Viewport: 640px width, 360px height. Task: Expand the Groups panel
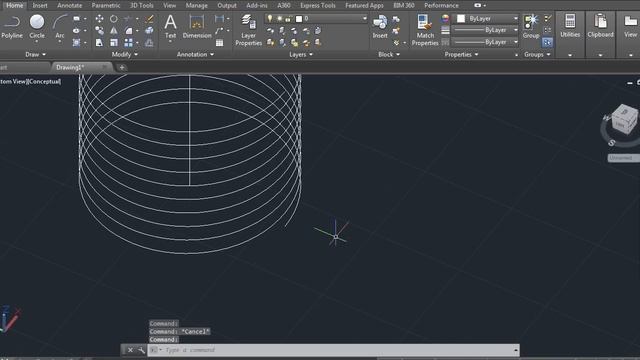point(537,54)
